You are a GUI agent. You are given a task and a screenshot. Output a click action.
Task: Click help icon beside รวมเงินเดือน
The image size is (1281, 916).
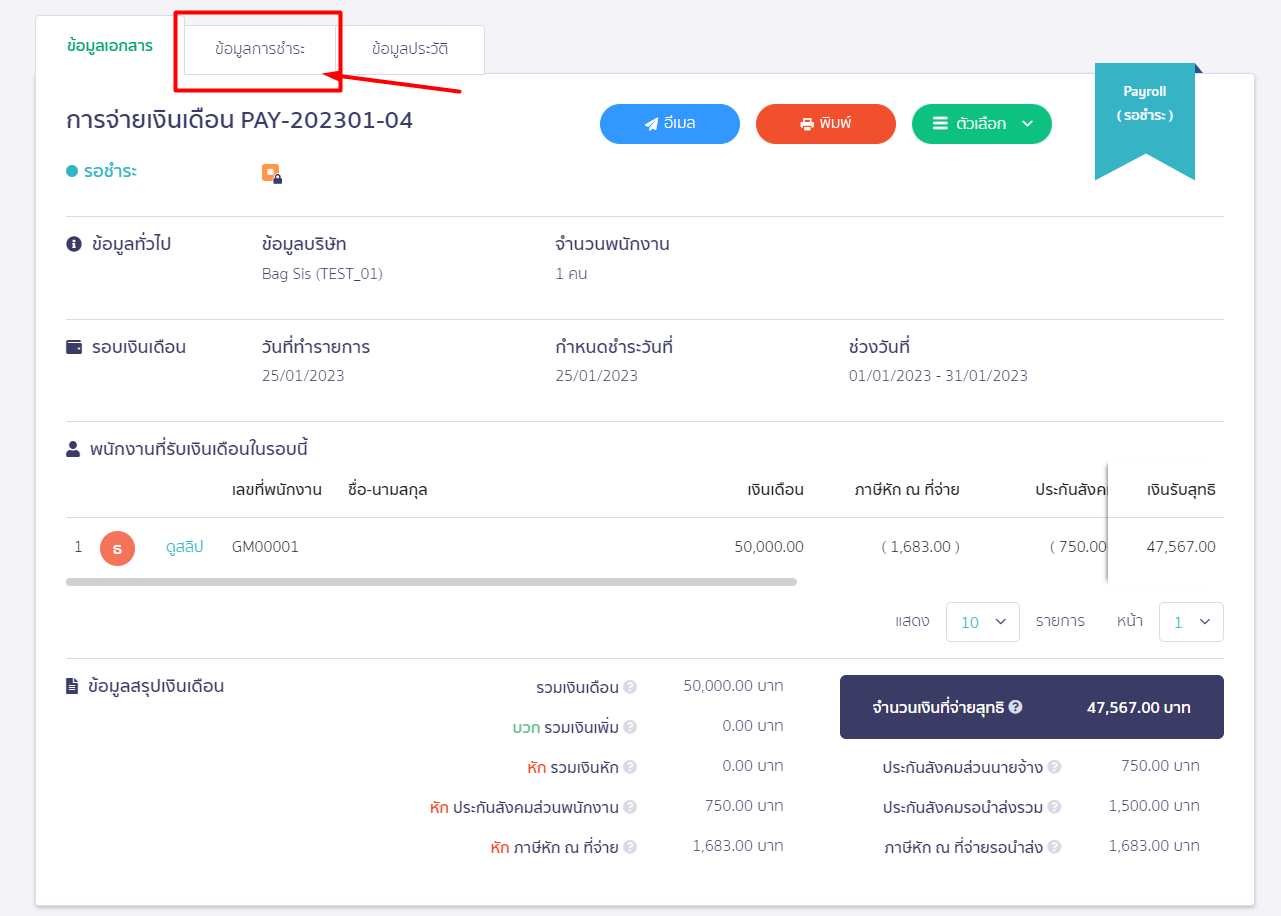coord(630,687)
